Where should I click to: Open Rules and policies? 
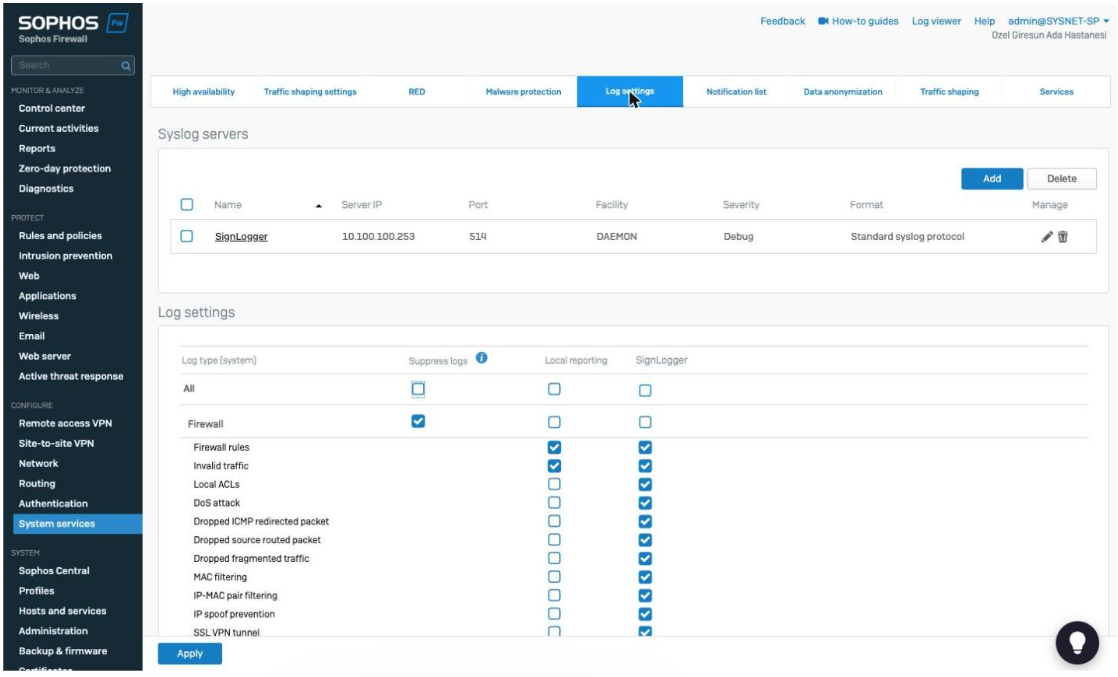click(x=60, y=235)
